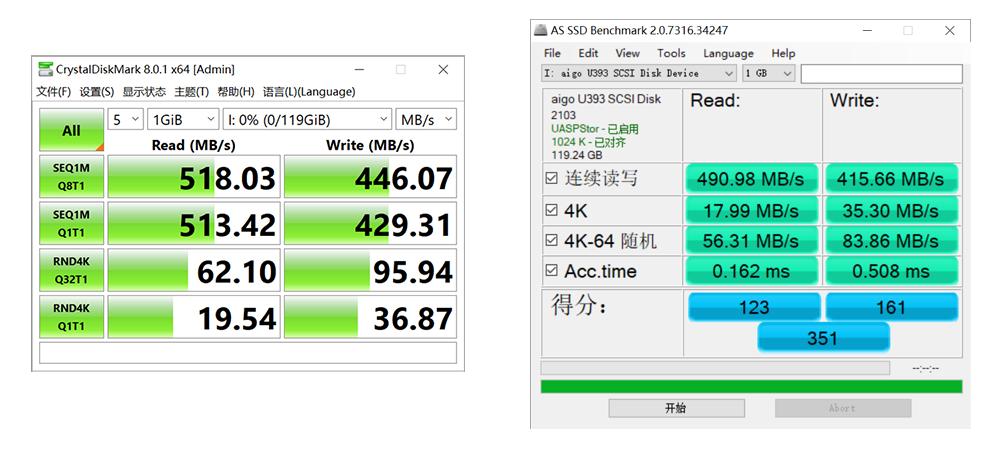Click the 17.99 MB/s 4K read value
The width and height of the screenshot is (1000, 466).
pos(751,210)
